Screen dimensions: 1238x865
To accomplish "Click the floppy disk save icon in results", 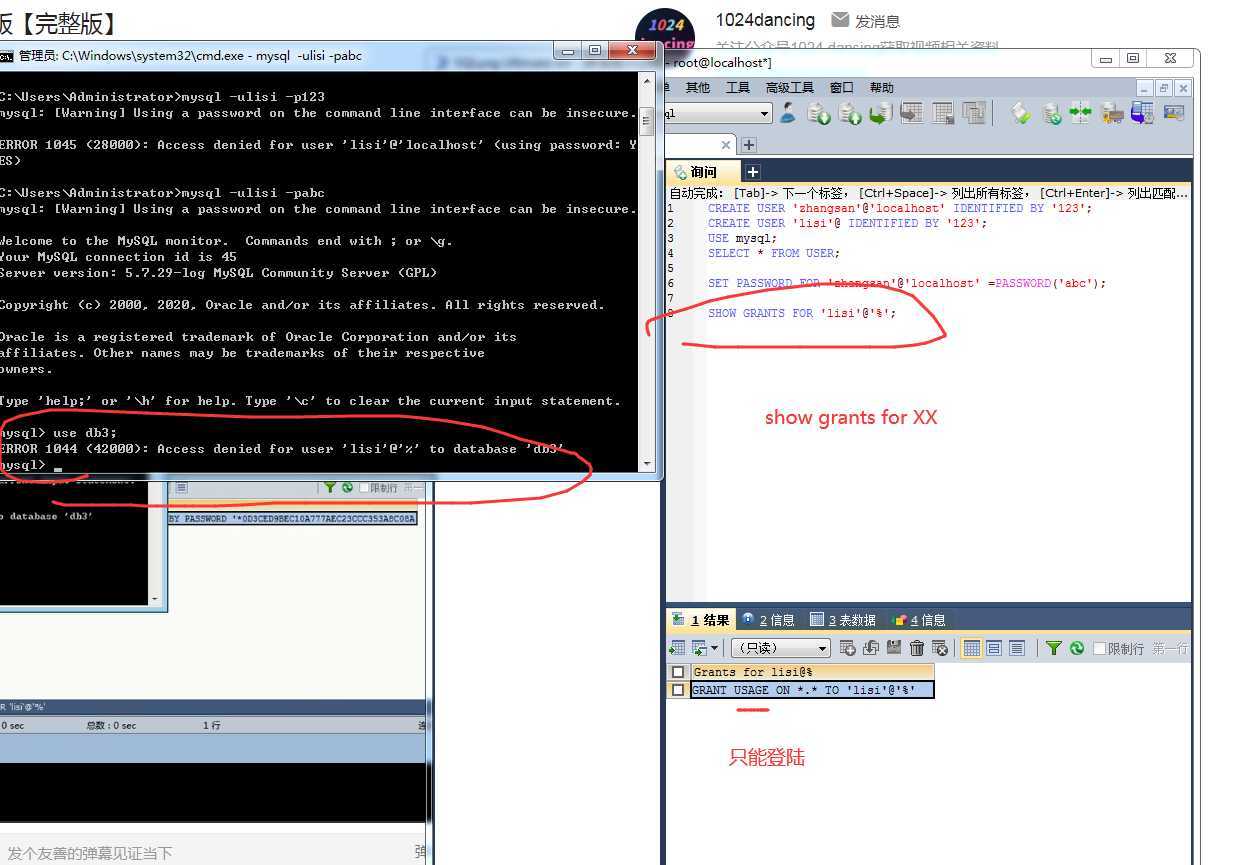I will [x=894, y=648].
